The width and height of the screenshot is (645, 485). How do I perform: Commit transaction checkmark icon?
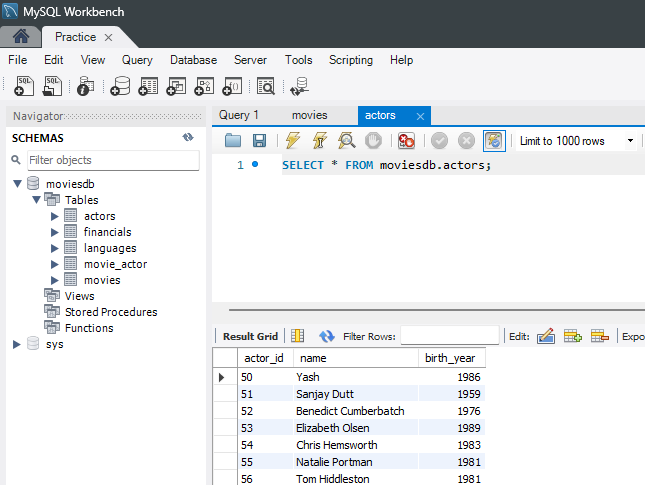coord(439,141)
